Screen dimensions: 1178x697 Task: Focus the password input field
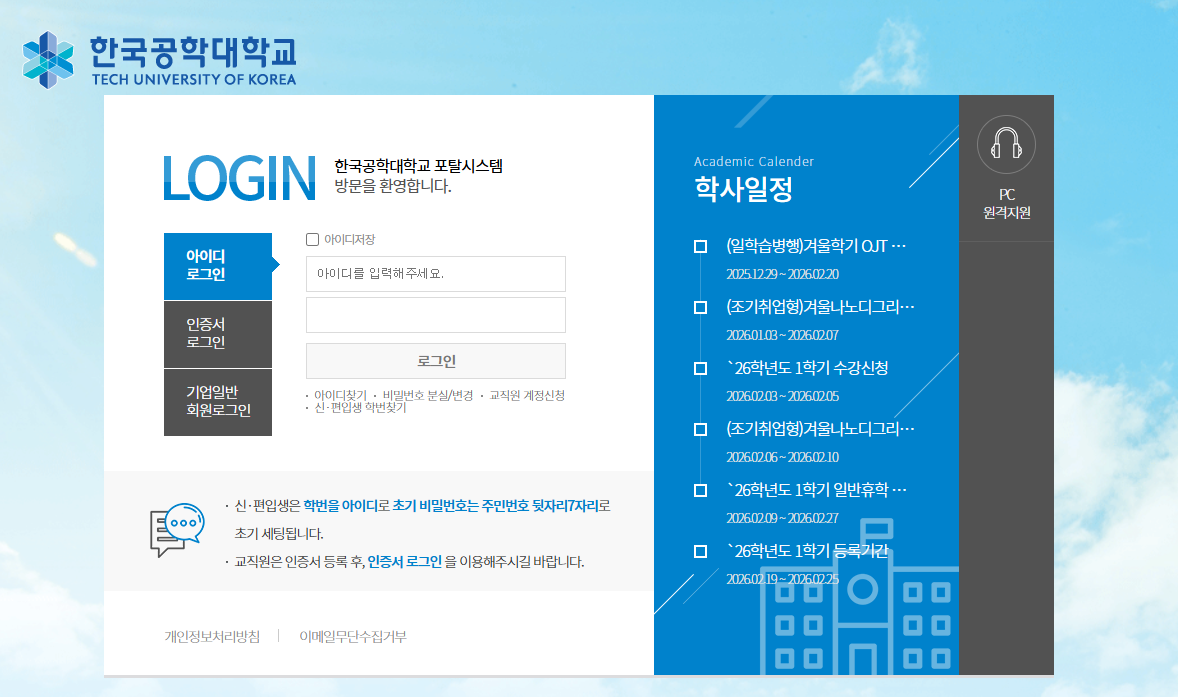point(436,315)
